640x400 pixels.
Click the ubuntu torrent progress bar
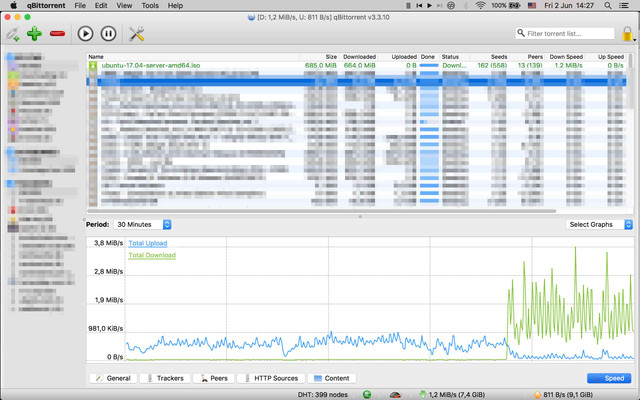click(x=429, y=65)
